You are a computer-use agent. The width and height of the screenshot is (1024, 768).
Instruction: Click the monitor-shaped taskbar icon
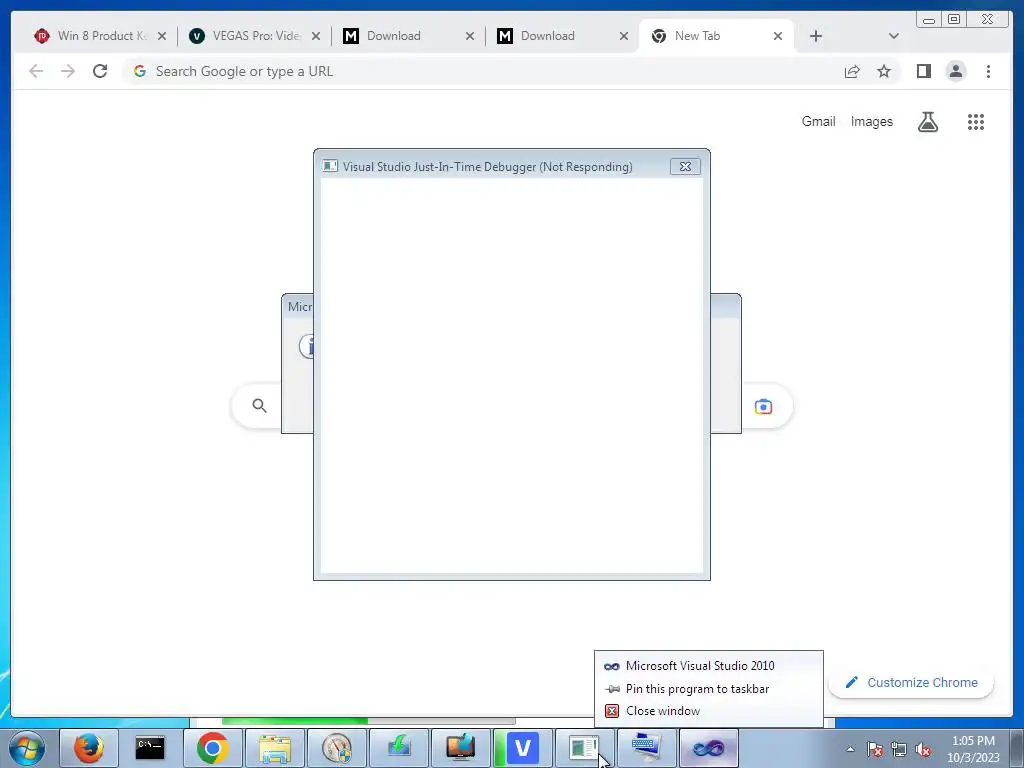point(460,748)
